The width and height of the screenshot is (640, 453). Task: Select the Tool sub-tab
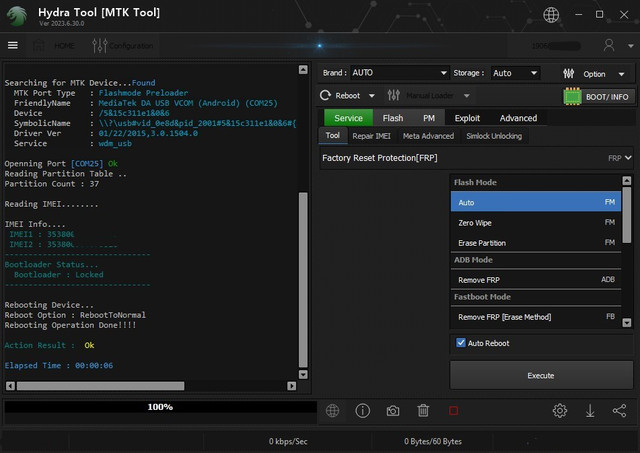332,135
